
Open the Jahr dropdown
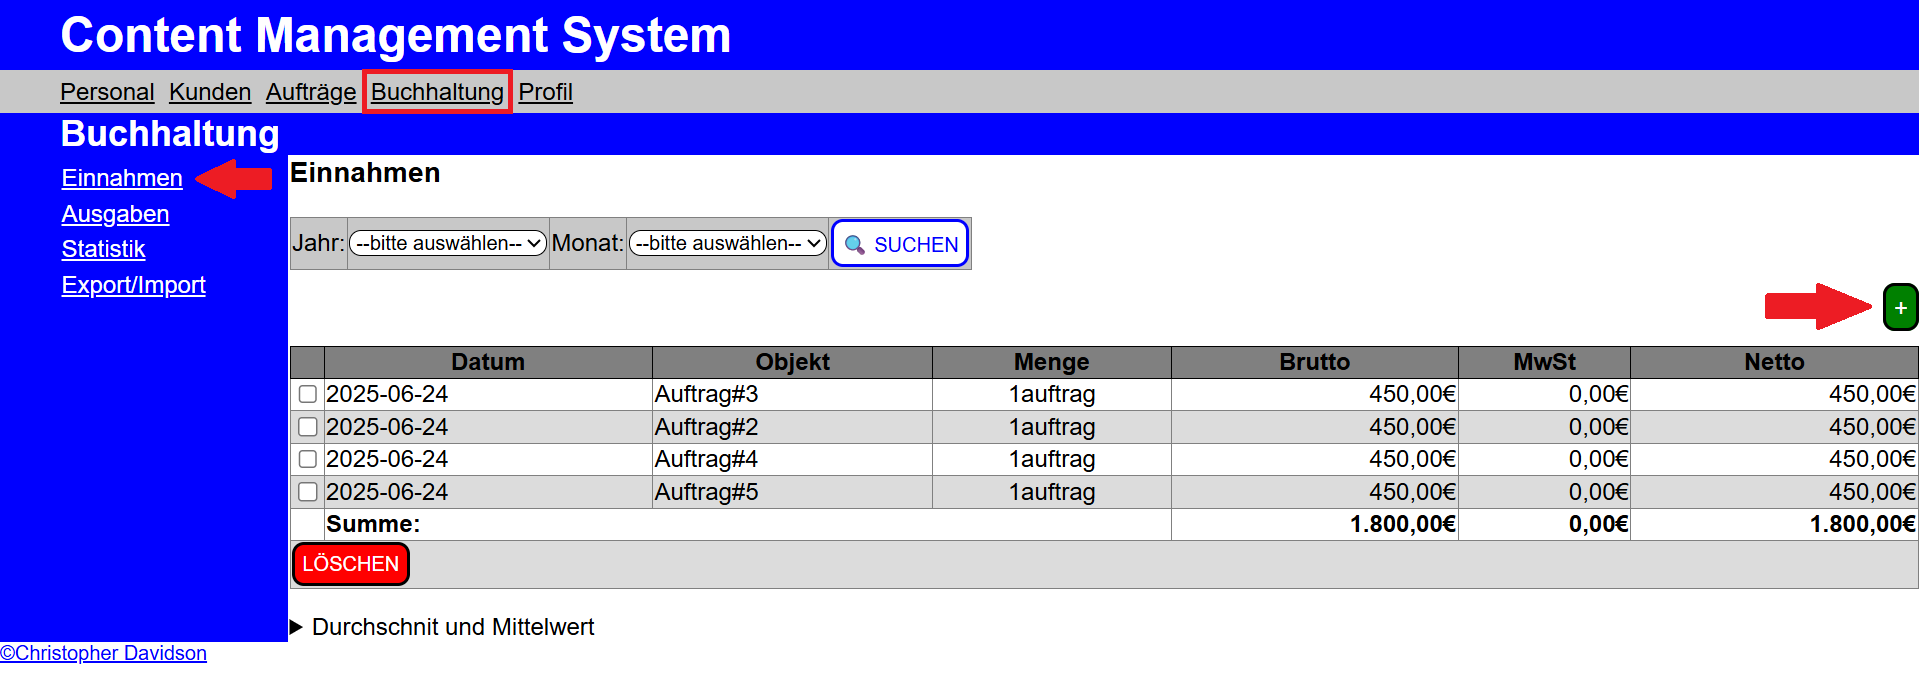tap(448, 243)
